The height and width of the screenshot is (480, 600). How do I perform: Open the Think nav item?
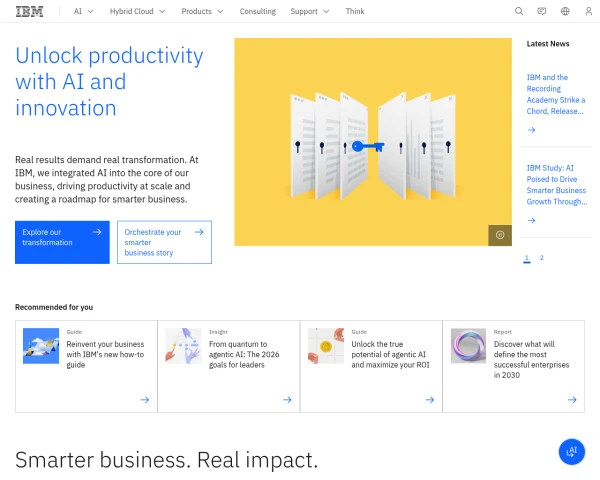pyautogui.click(x=355, y=11)
